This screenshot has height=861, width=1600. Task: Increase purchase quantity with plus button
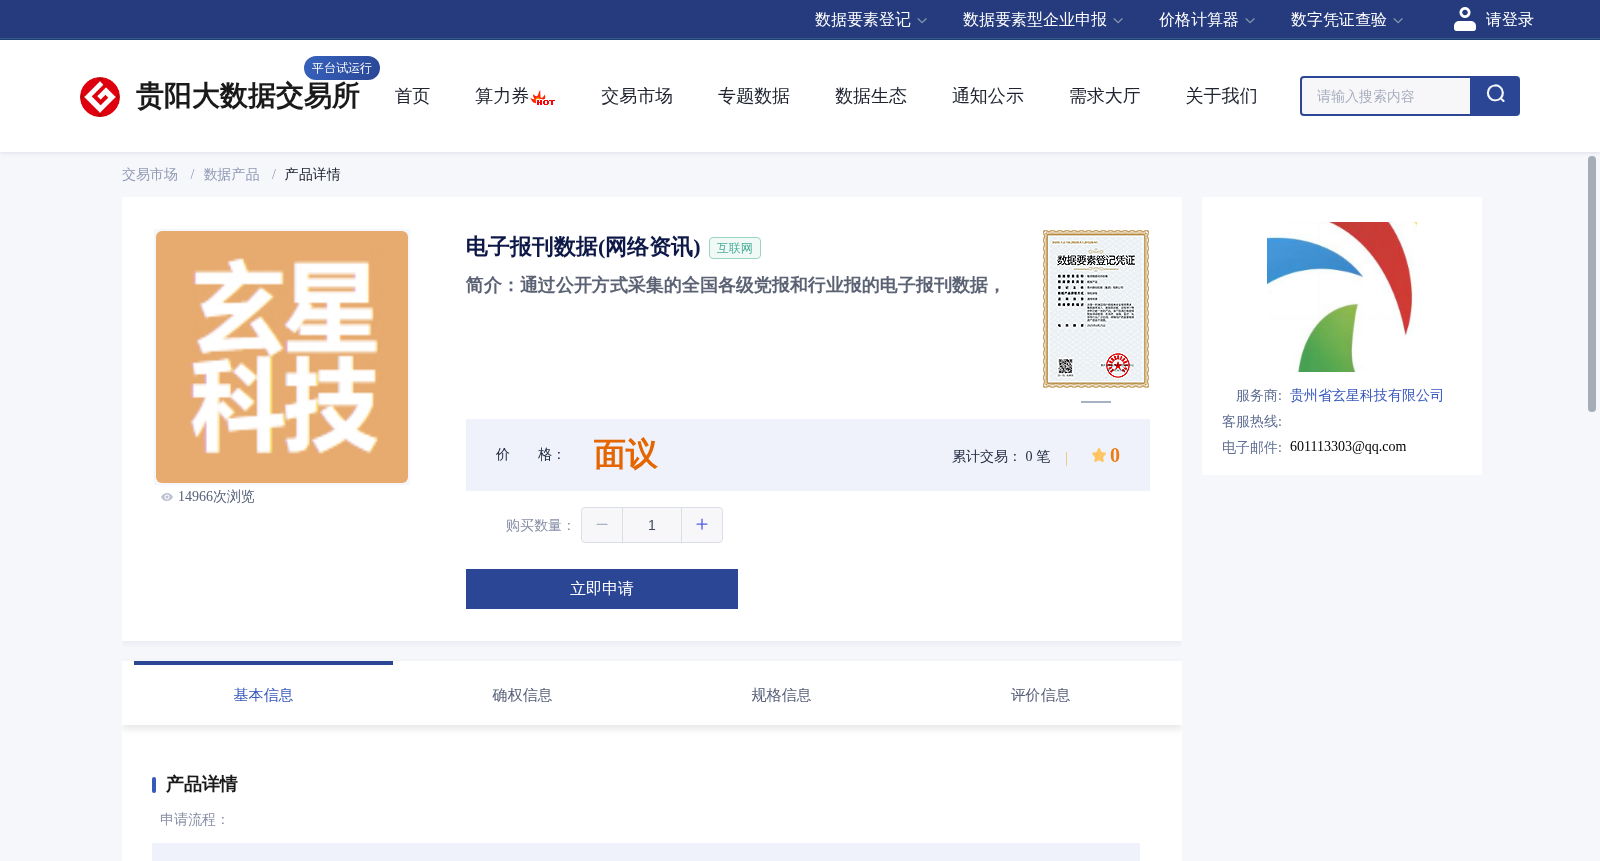point(702,525)
